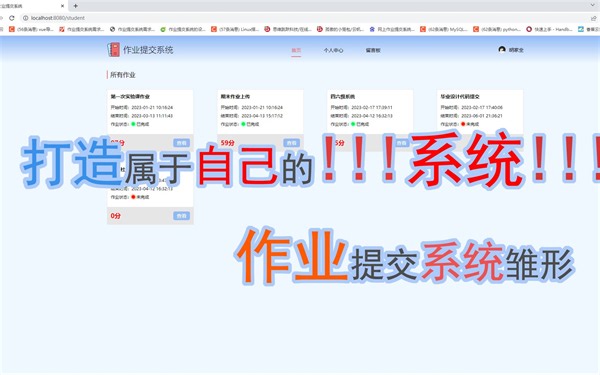Close the 作业提交系统 browser tab
This screenshot has width=600, height=375.
pos(62,6)
